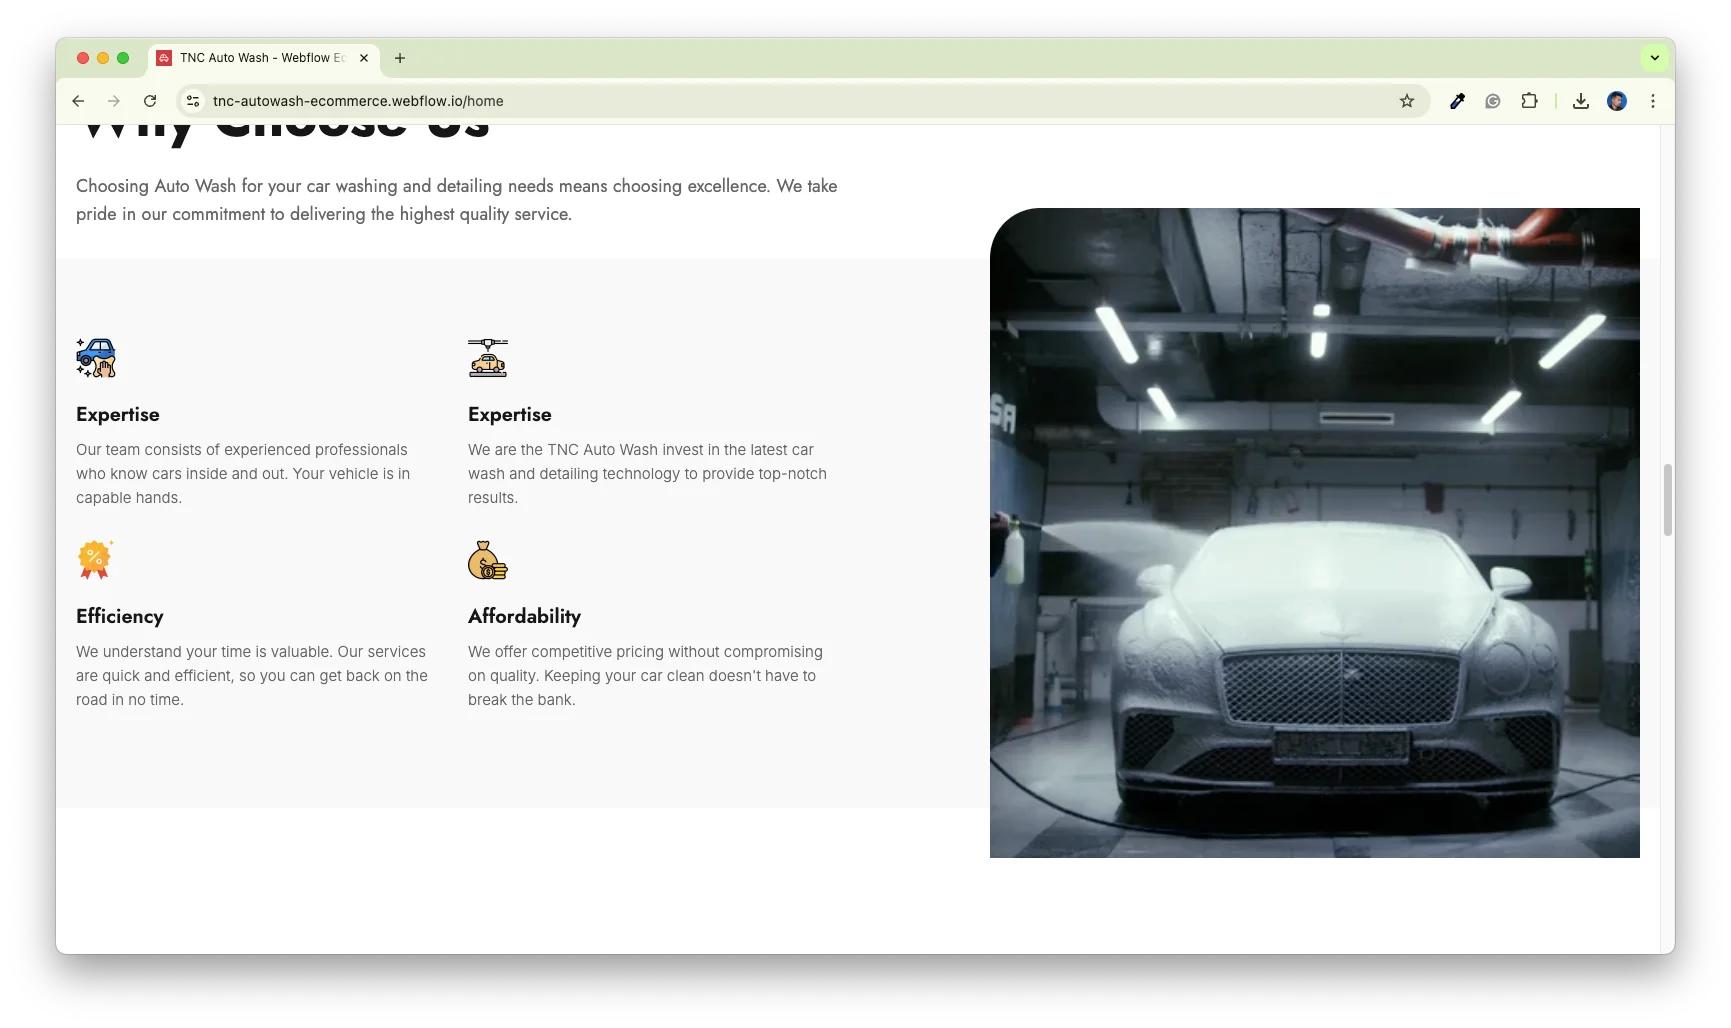Close the TNC Auto Wash tab

(364, 58)
